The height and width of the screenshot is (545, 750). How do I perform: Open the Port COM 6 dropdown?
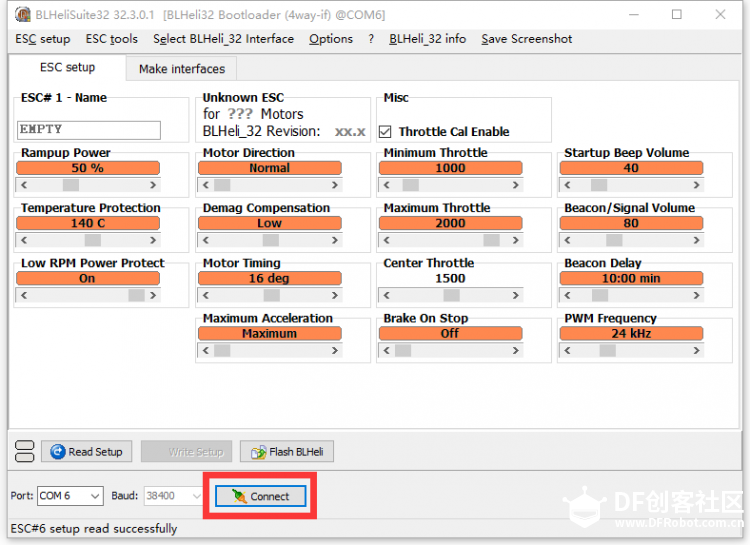[96, 496]
